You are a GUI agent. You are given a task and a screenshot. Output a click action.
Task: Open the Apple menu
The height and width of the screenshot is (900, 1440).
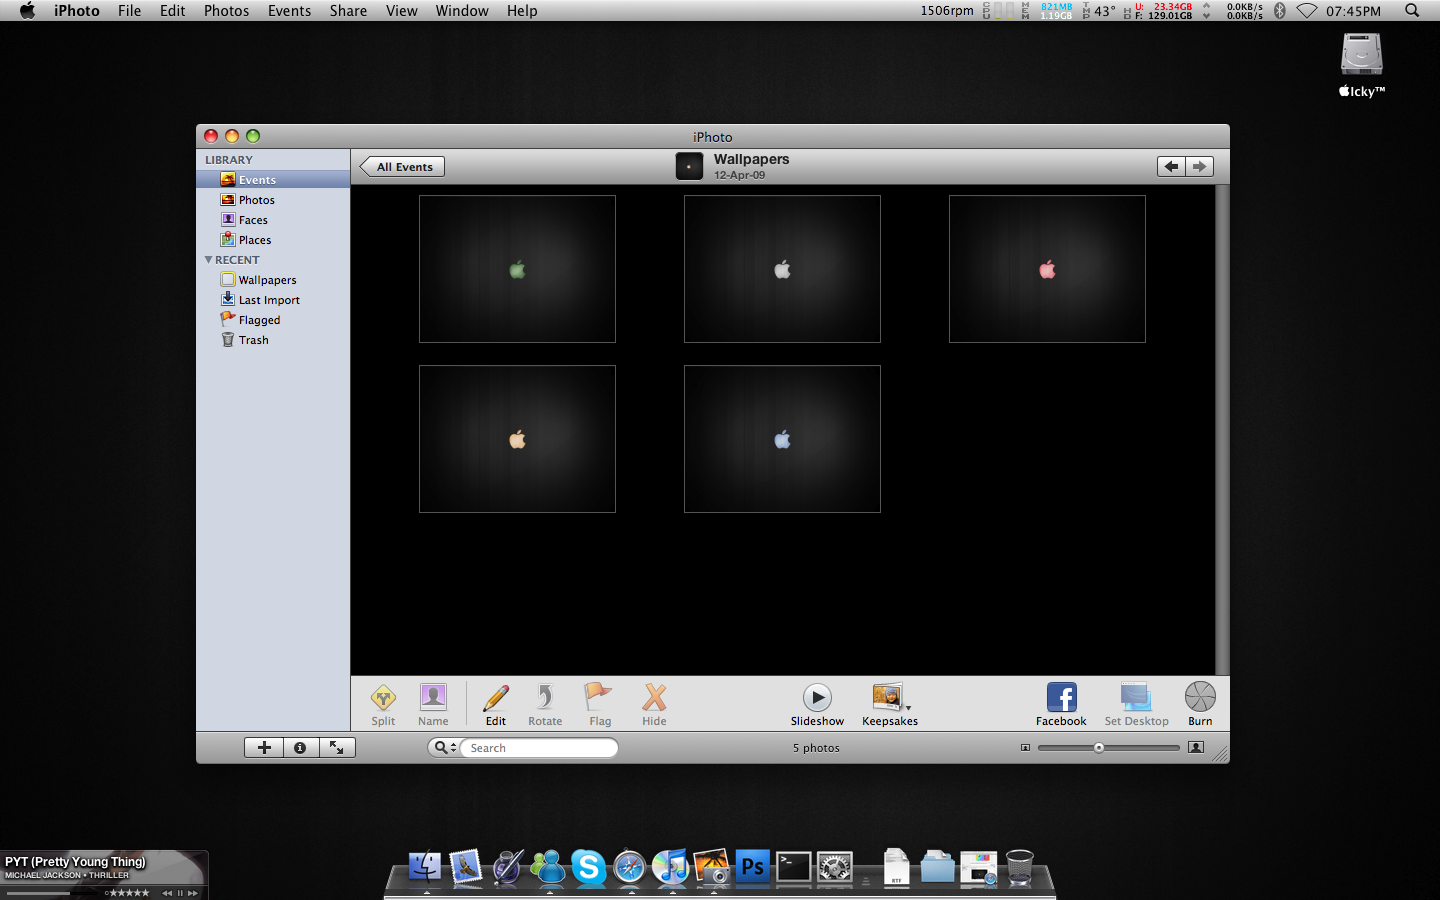point(27,11)
